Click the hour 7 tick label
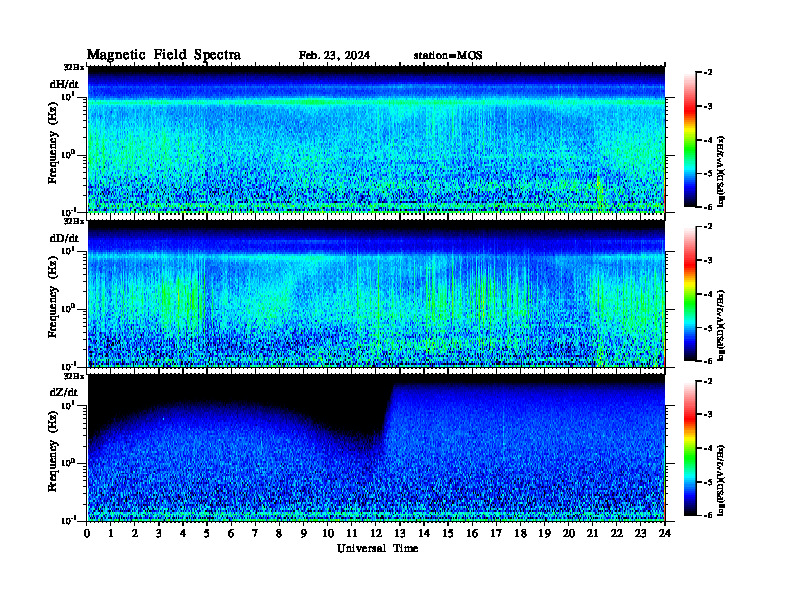Screen dimensions: 792x612 click(256, 533)
